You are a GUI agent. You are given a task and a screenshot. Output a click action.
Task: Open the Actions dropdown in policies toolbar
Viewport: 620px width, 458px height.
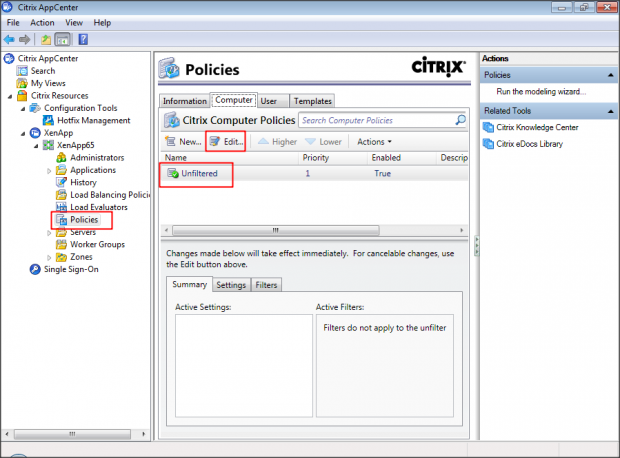click(374, 142)
